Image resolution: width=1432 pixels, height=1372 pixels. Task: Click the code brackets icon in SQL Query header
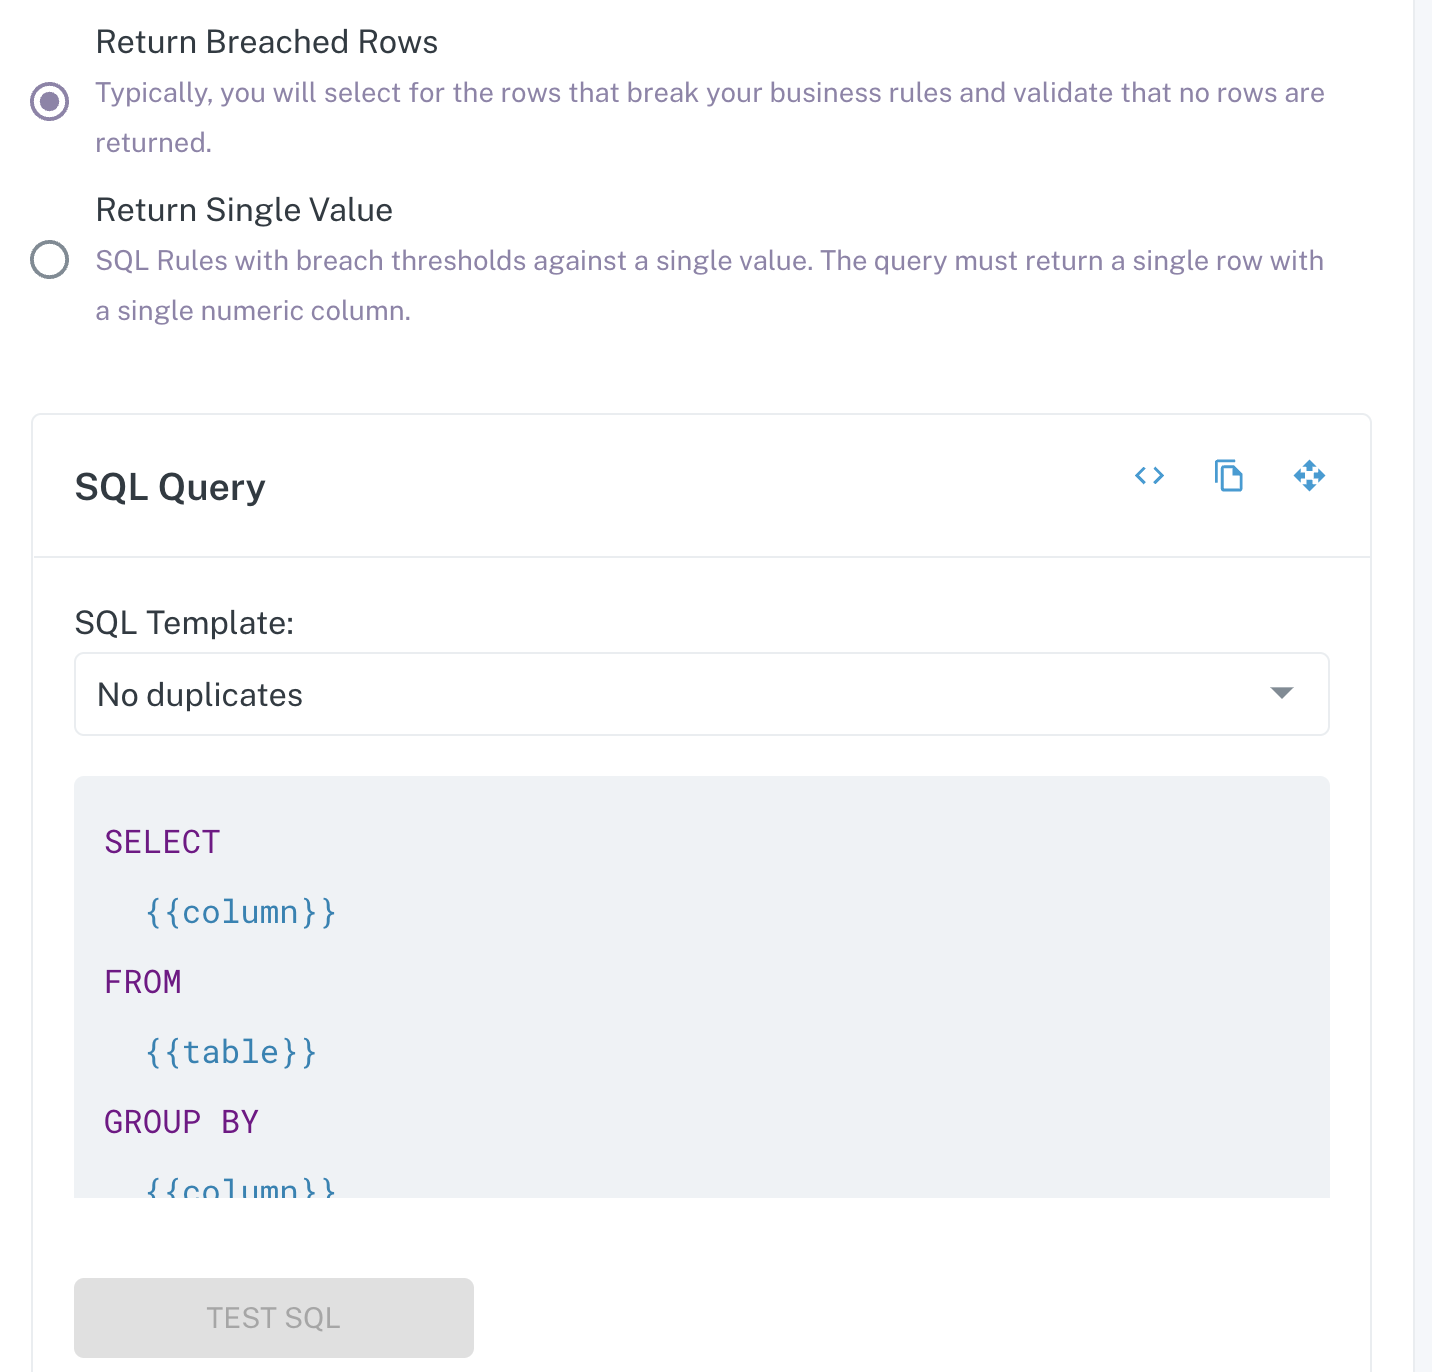(x=1149, y=475)
